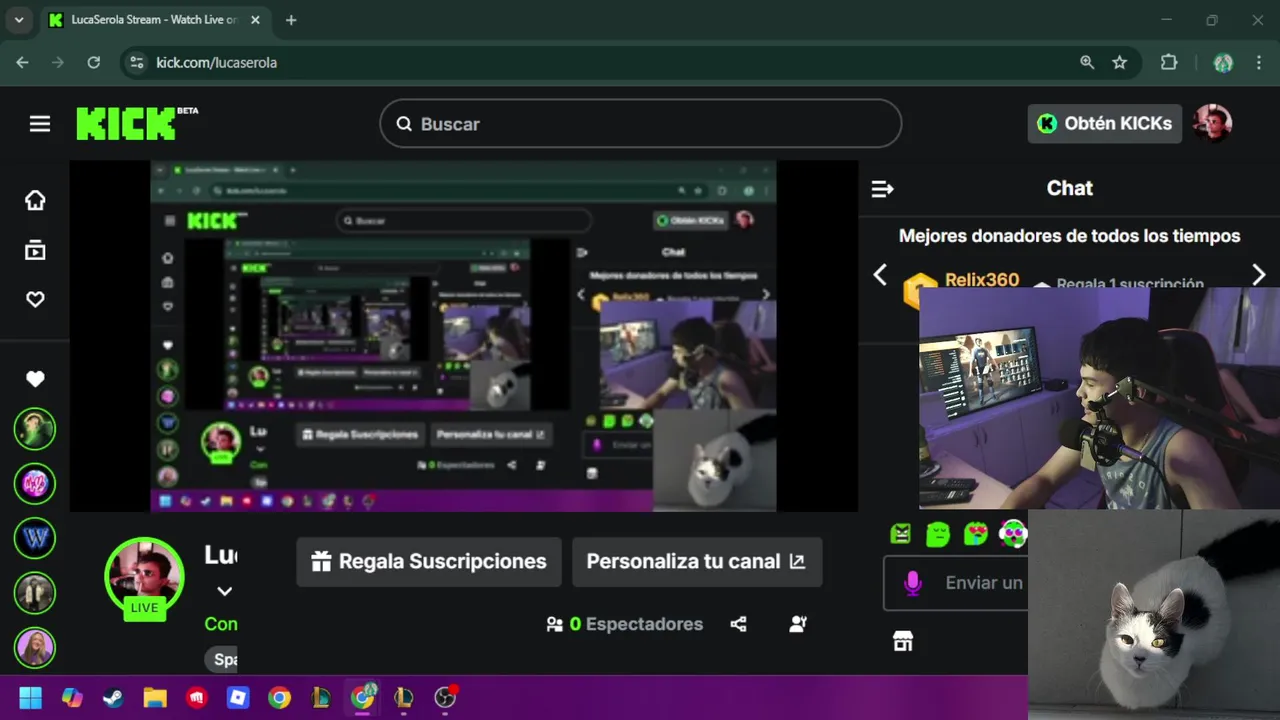Open Copilot from the taskbar

(x=72, y=698)
